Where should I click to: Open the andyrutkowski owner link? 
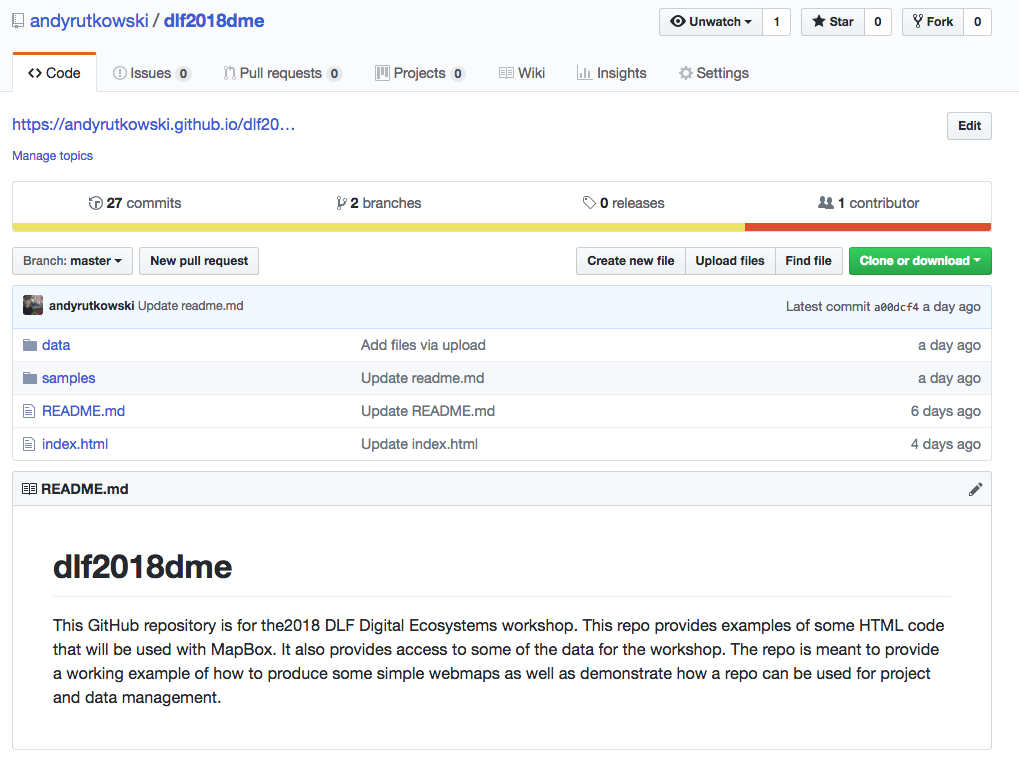89,21
